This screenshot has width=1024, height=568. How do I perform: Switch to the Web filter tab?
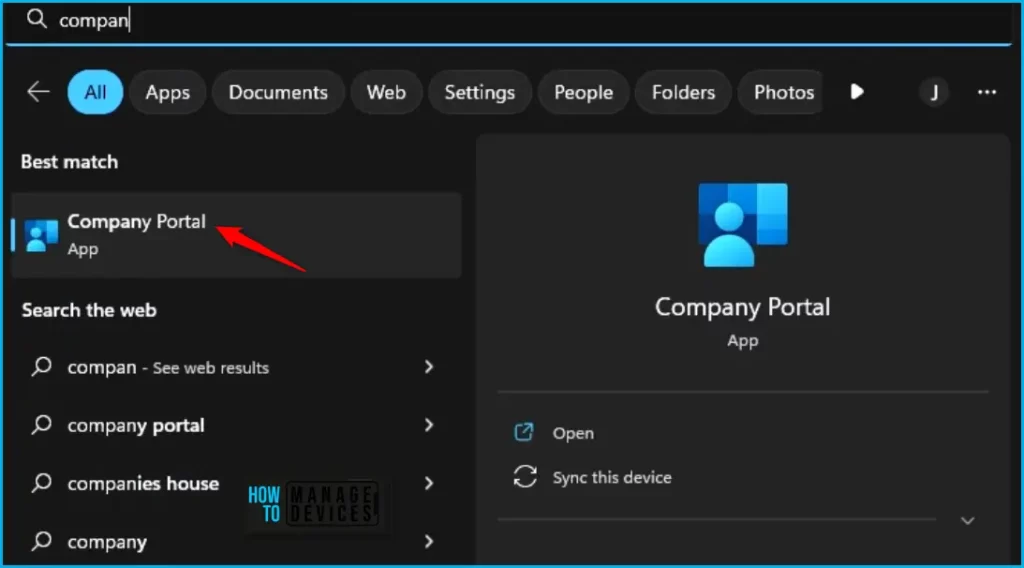tap(386, 92)
